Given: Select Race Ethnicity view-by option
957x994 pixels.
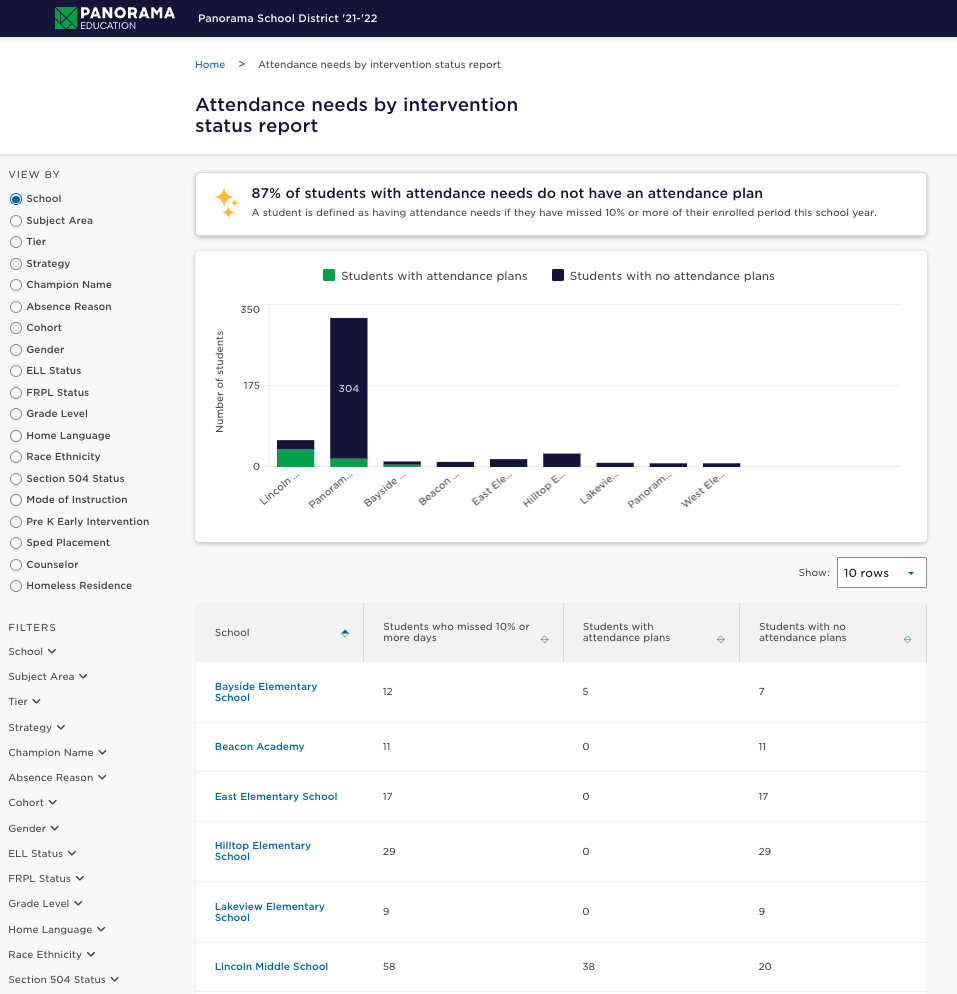Looking at the screenshot, I should pyautogui.click(x=16, y=457).
